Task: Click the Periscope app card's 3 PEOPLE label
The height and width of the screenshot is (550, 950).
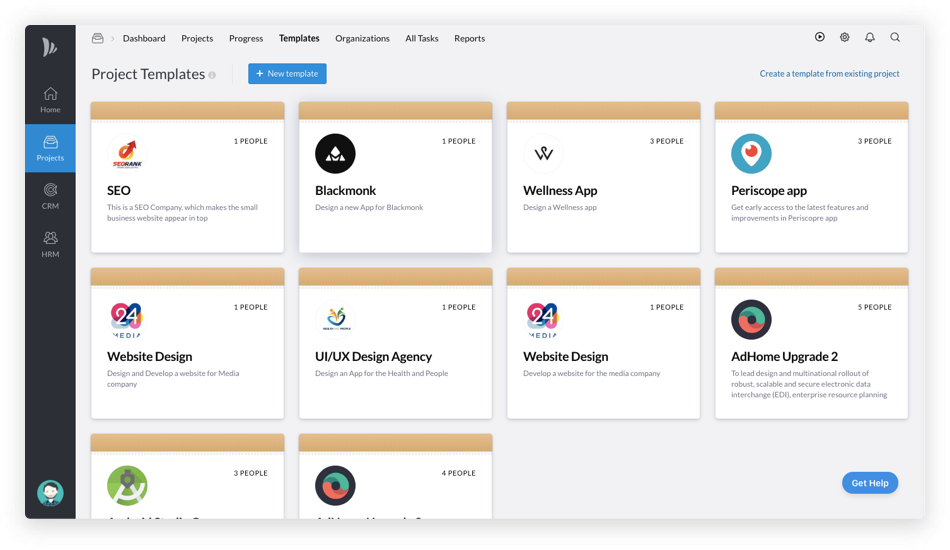Action: point(874,141)
